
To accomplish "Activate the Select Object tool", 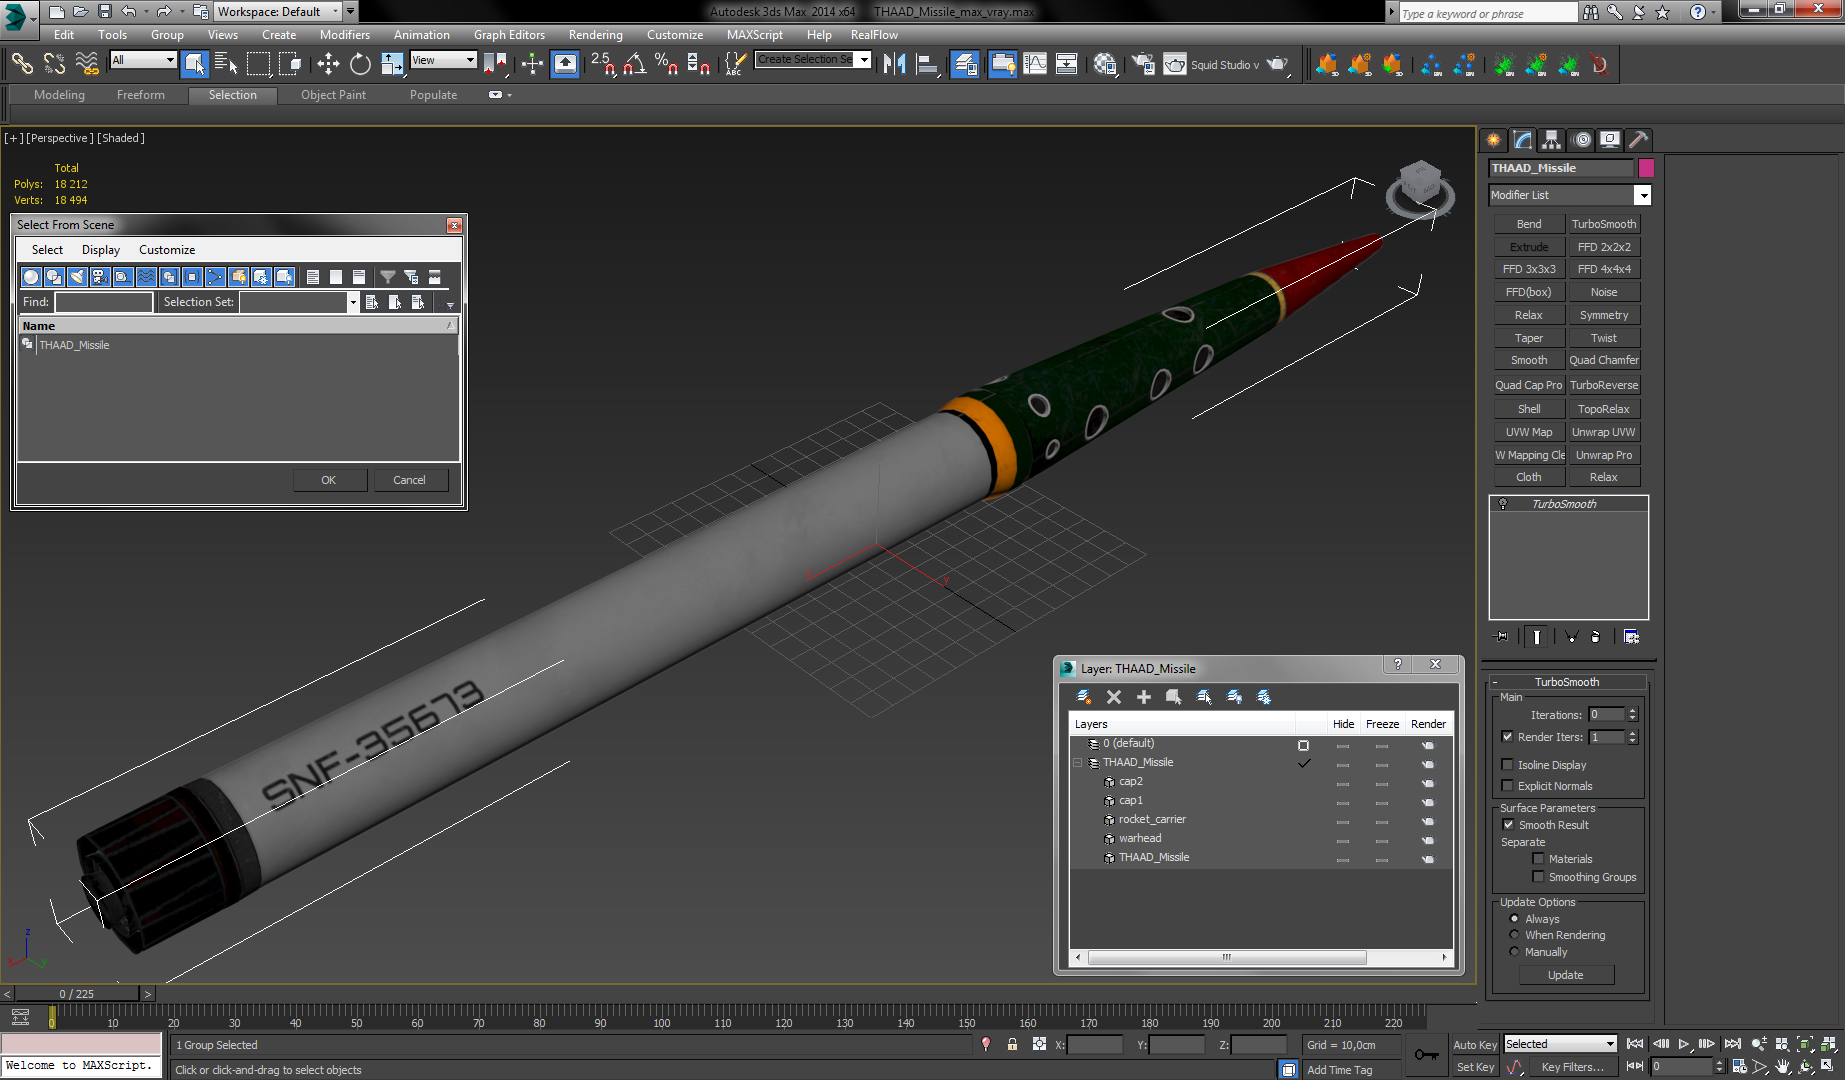I will (195, 64).
